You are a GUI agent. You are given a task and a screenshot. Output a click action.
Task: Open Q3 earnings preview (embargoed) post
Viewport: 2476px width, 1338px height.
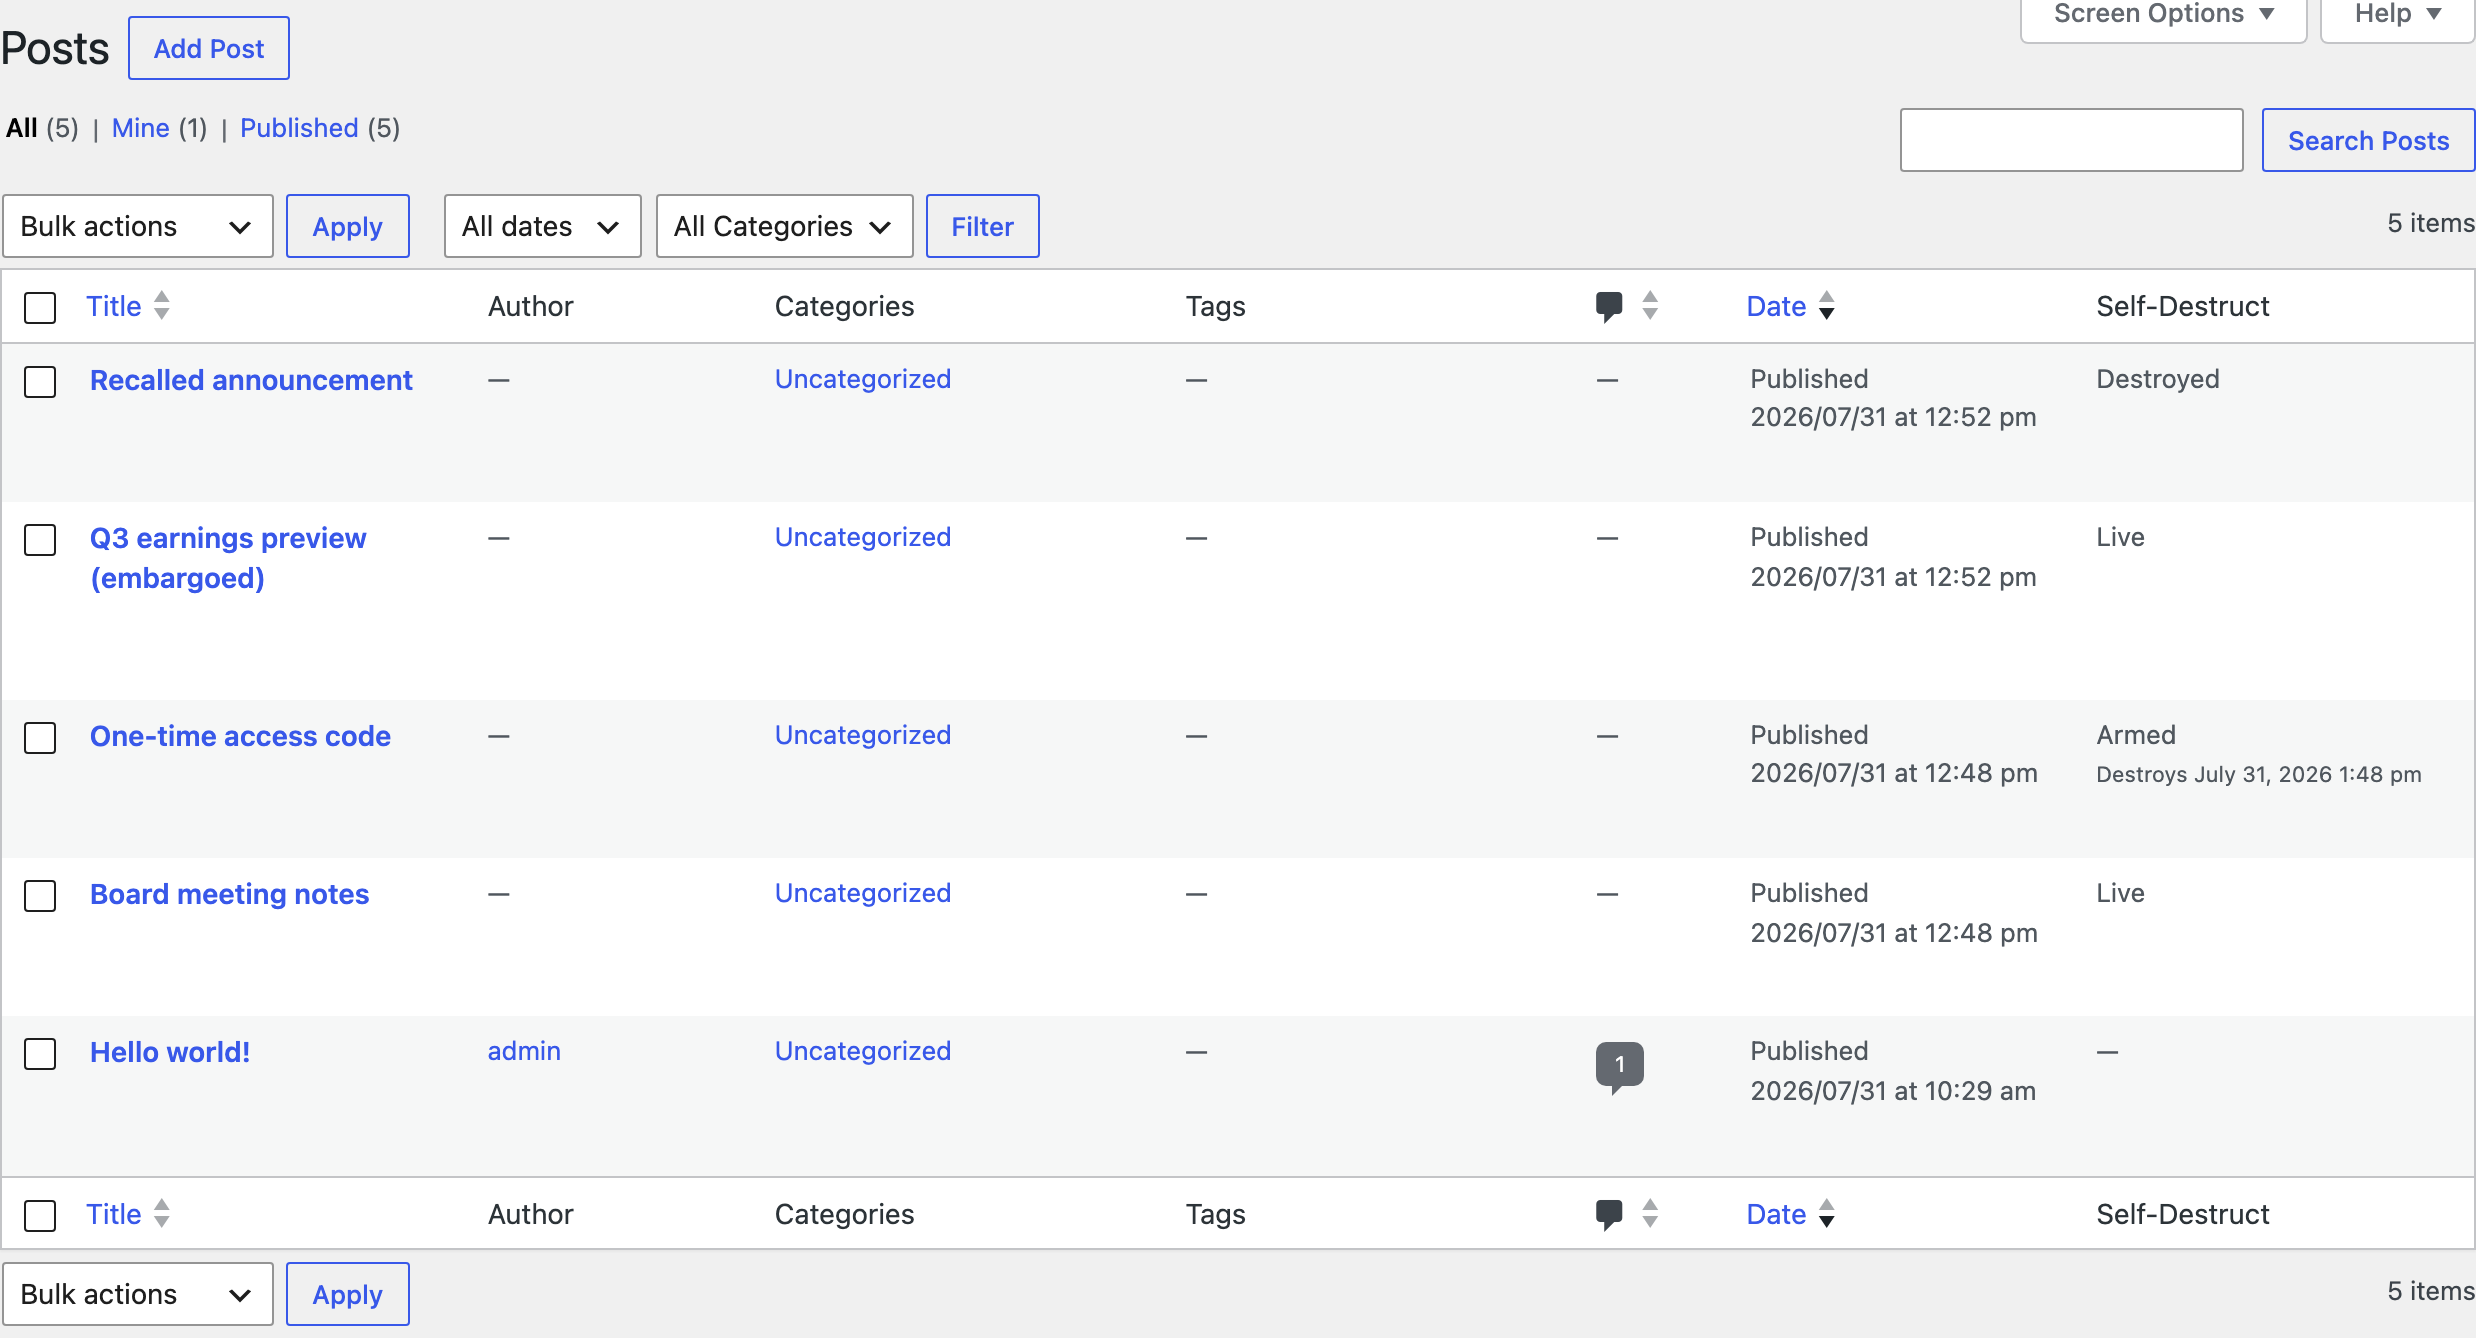point(228,558)
